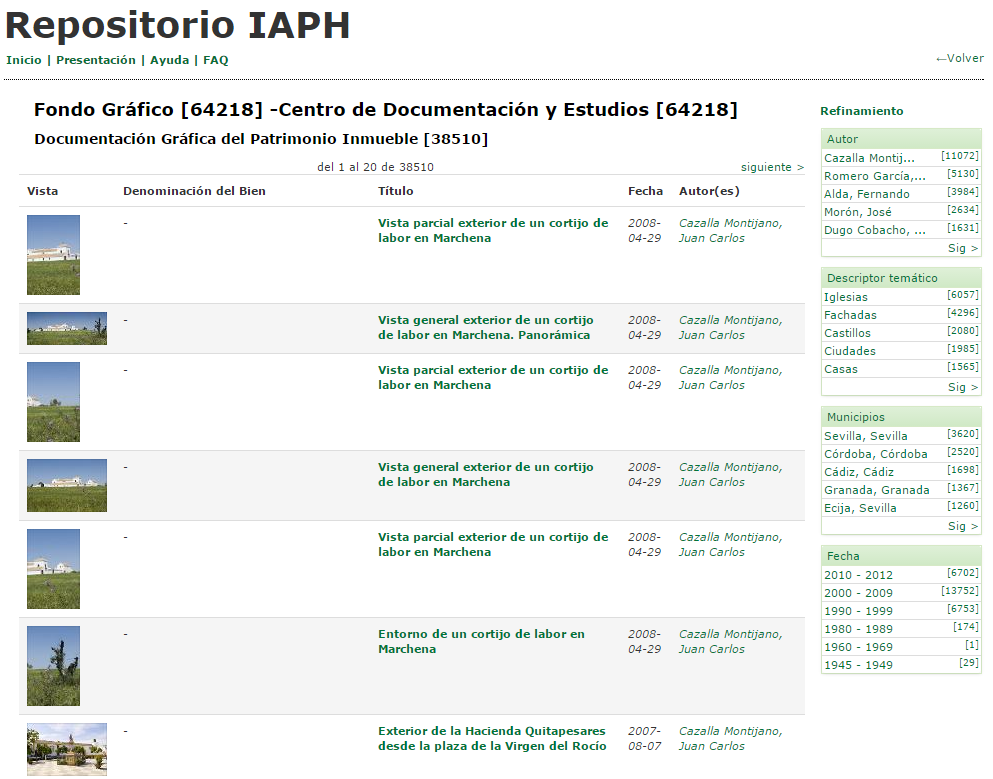
Task: Filter by date range 2000 - 2009
Action: (858, 593)
